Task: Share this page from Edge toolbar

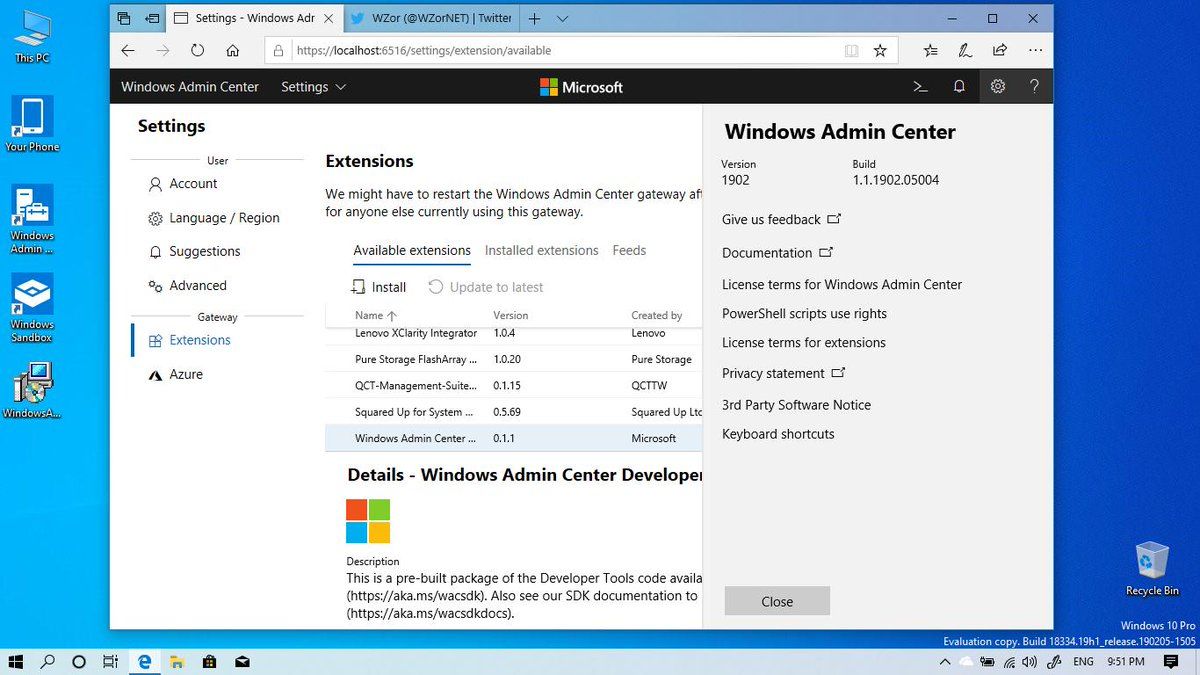Action: tap(999, 50)
